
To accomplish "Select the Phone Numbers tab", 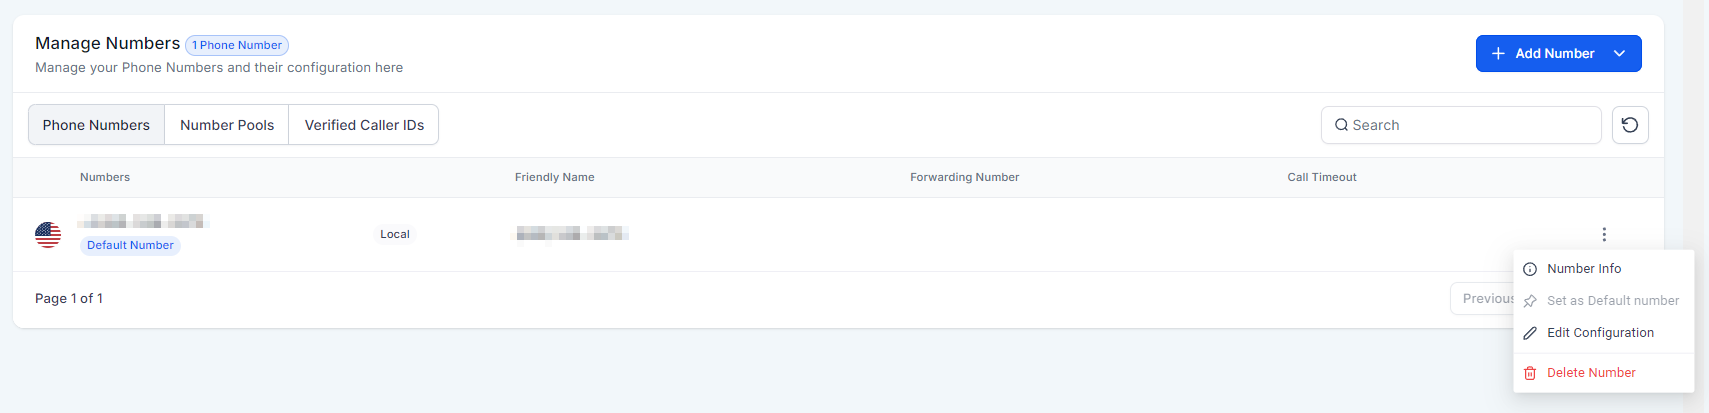I will pyautogui.click(x=96, y=125).
